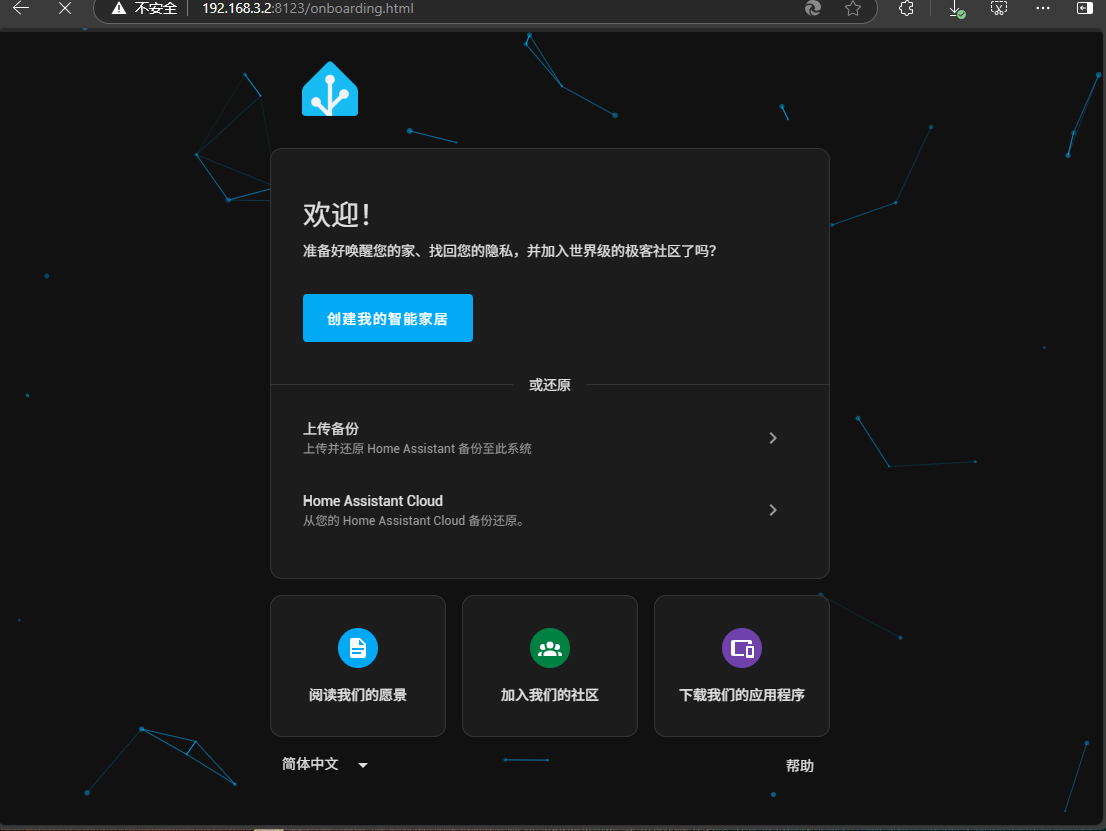The image size is (1106, 831).
Task: Click the not-secure warning triangle icon
Action: coord(119,9)
